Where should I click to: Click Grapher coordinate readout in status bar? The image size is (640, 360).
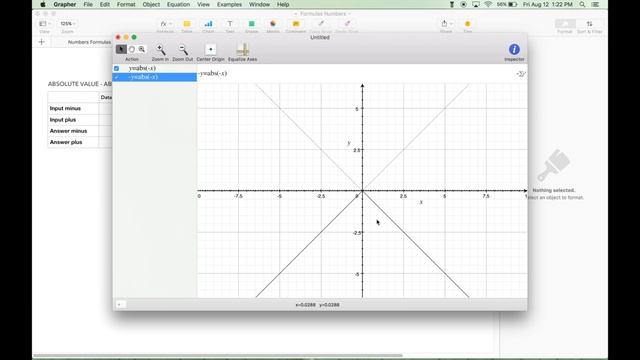coord(318,305)
